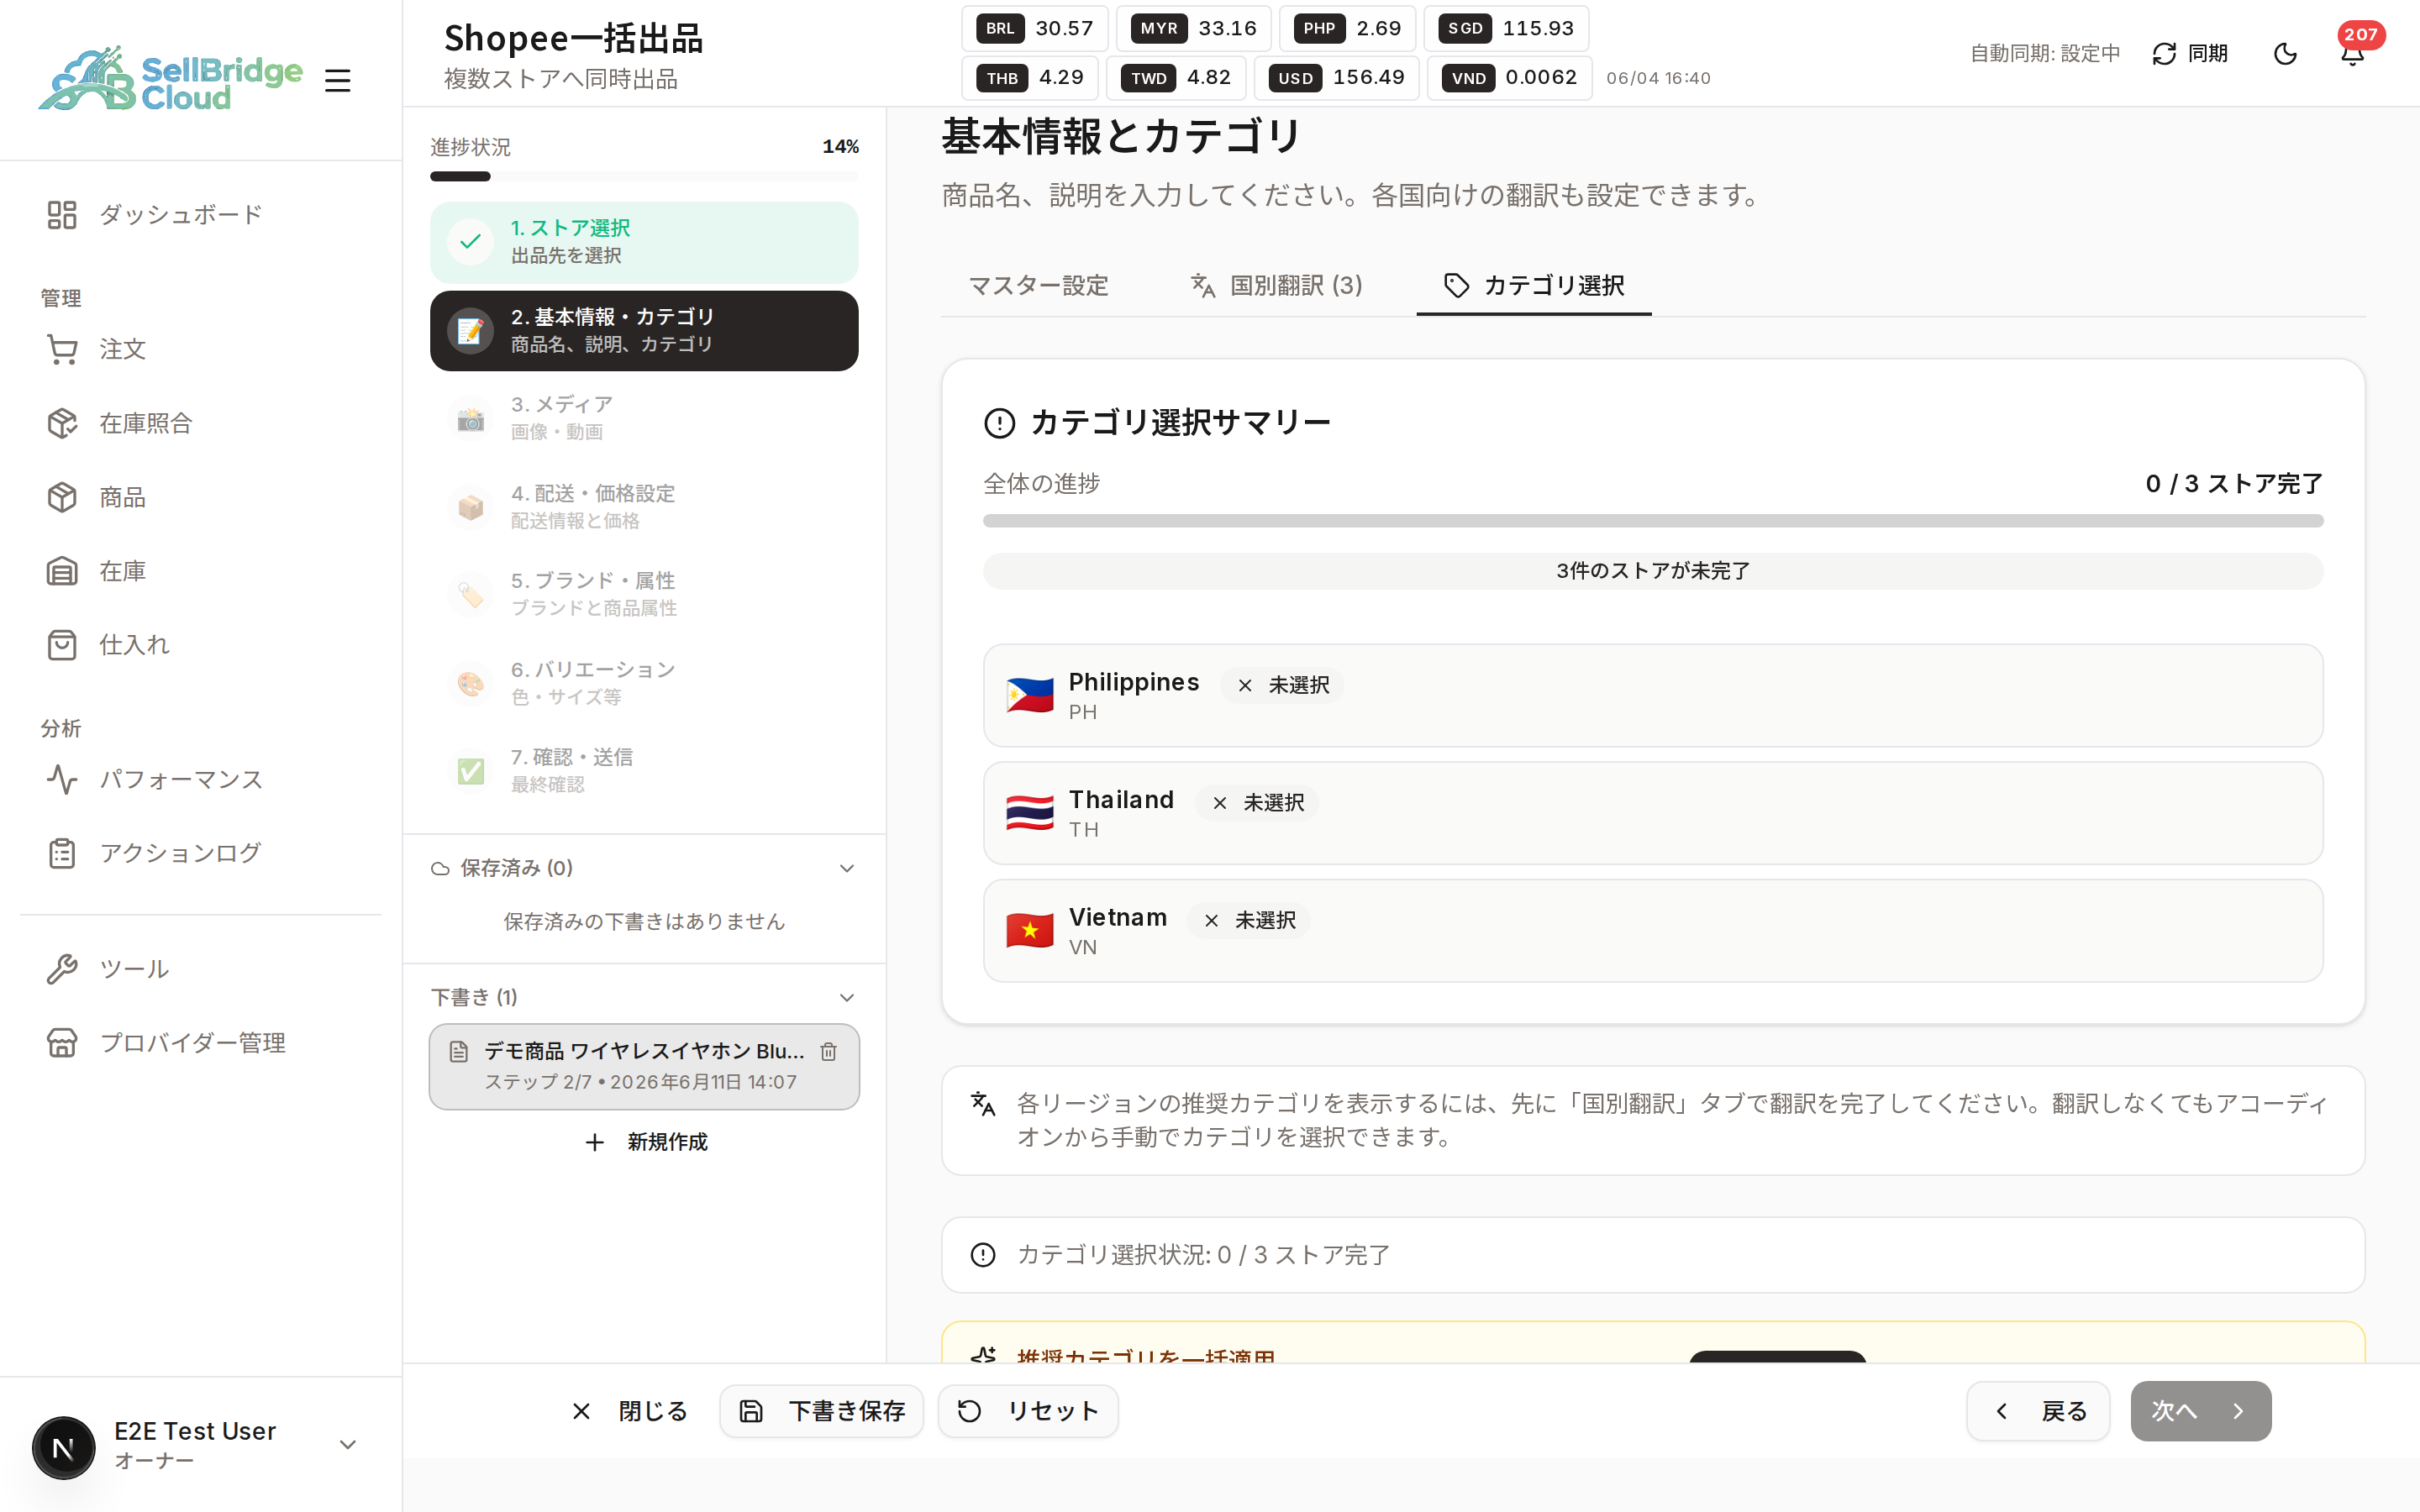Viewport: 2420px width, 1512px height.
Task: Open the 商品 products page
Action: (x=200, y=497)
